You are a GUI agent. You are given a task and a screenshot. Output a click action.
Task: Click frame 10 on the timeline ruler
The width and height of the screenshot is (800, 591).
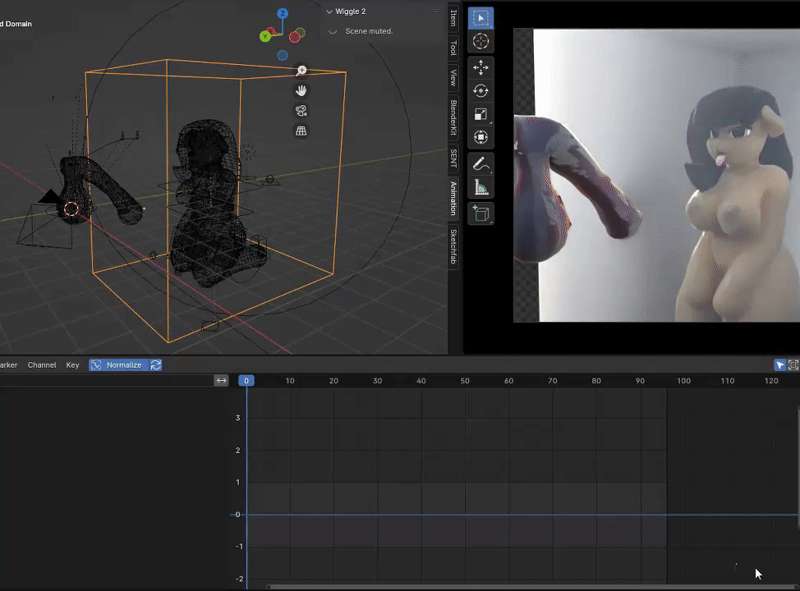(x=290, y=381)
